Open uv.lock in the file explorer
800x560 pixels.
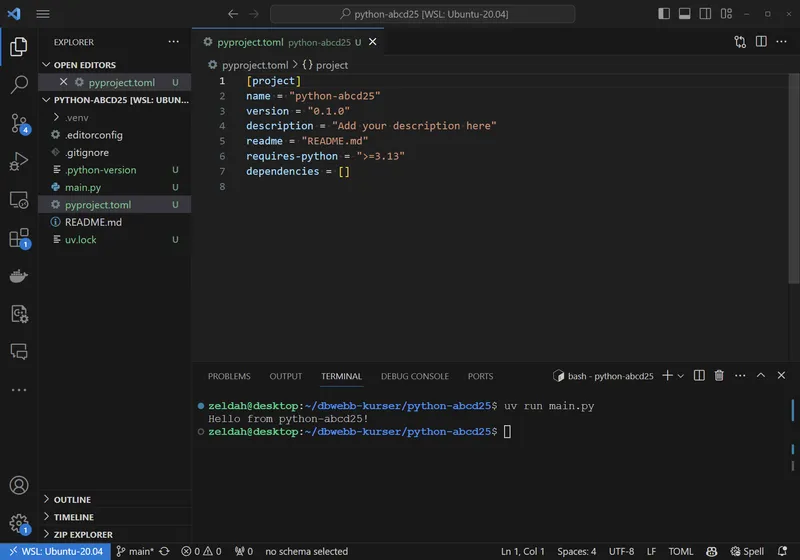[115, 239]
